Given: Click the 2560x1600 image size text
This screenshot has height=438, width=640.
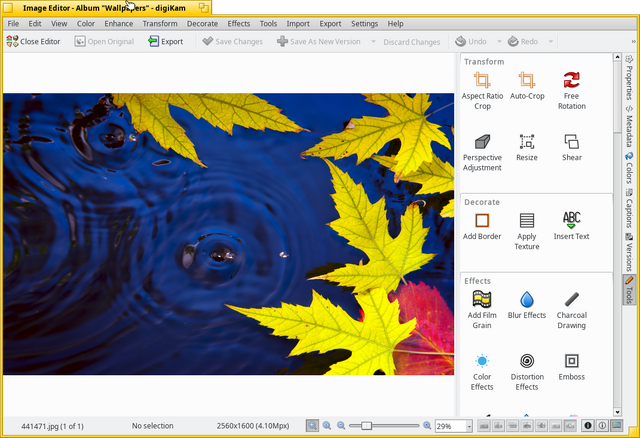Looking at the screenshot, I should [x=253, y=426].
